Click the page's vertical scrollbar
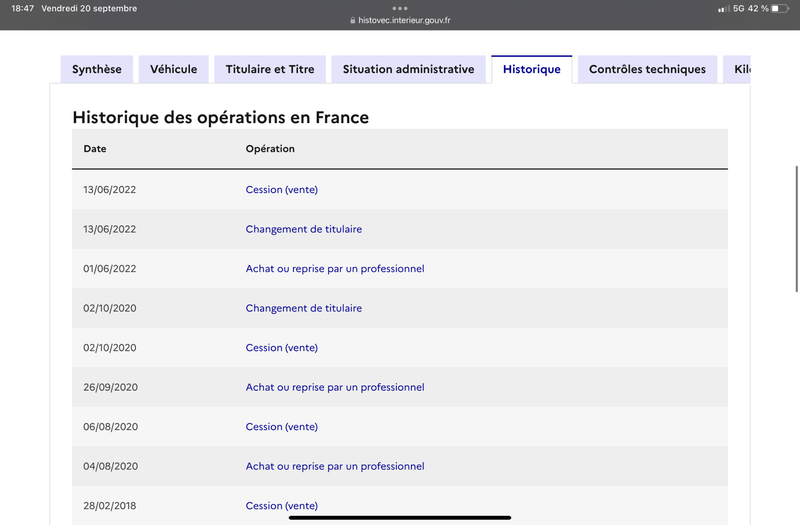This screenshot has height=525, width=800. [x=796, y=229]
